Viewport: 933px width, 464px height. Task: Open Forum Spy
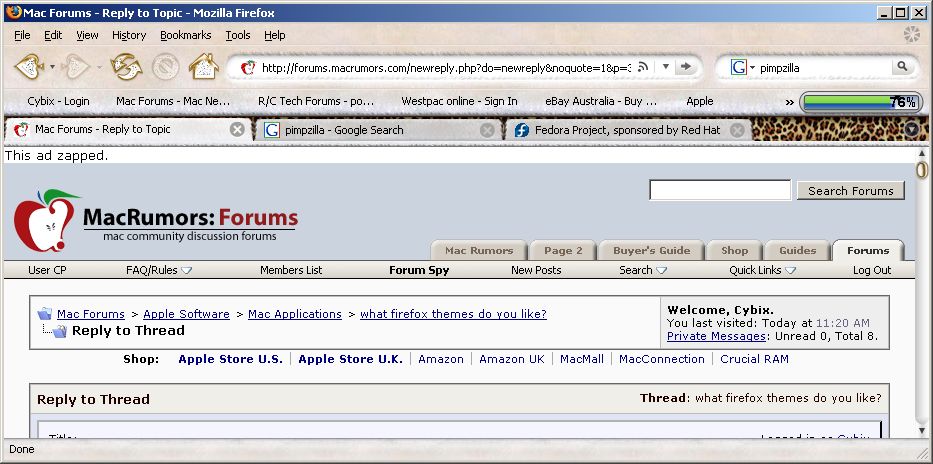pyautogui.click(x=419, y=270)
